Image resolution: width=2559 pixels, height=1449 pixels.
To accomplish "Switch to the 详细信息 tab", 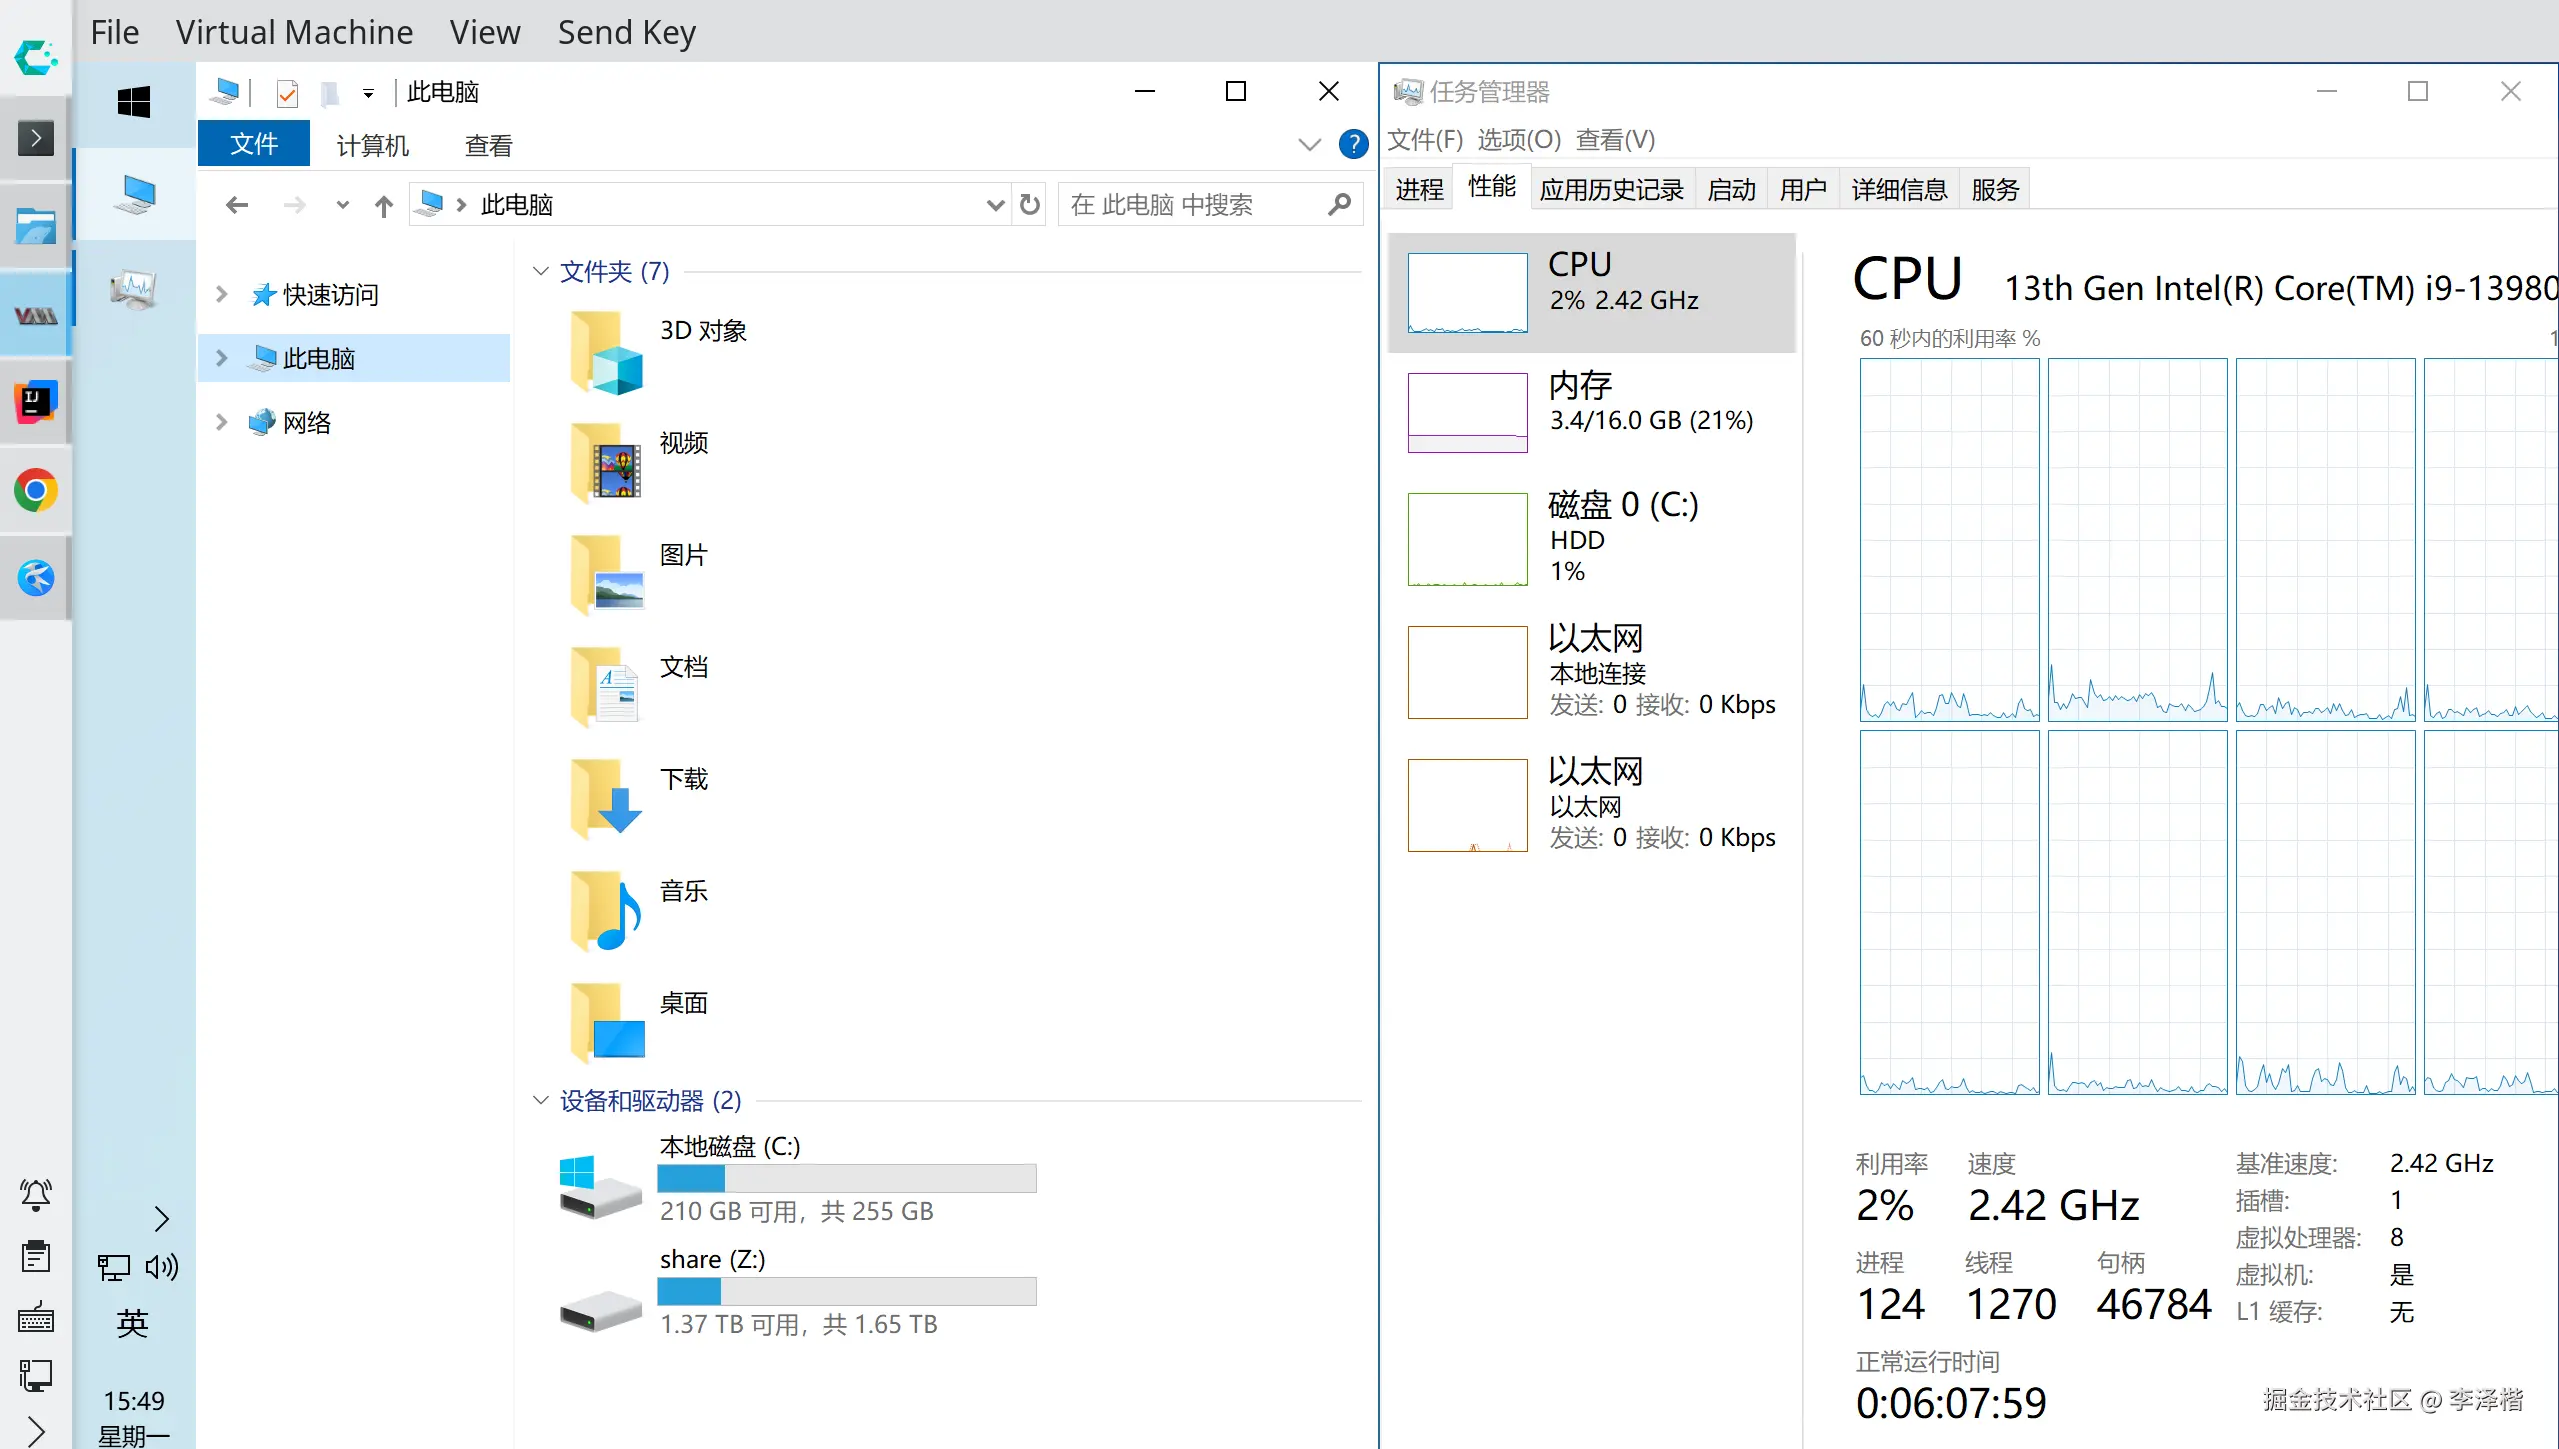I will coord(1898,189).
